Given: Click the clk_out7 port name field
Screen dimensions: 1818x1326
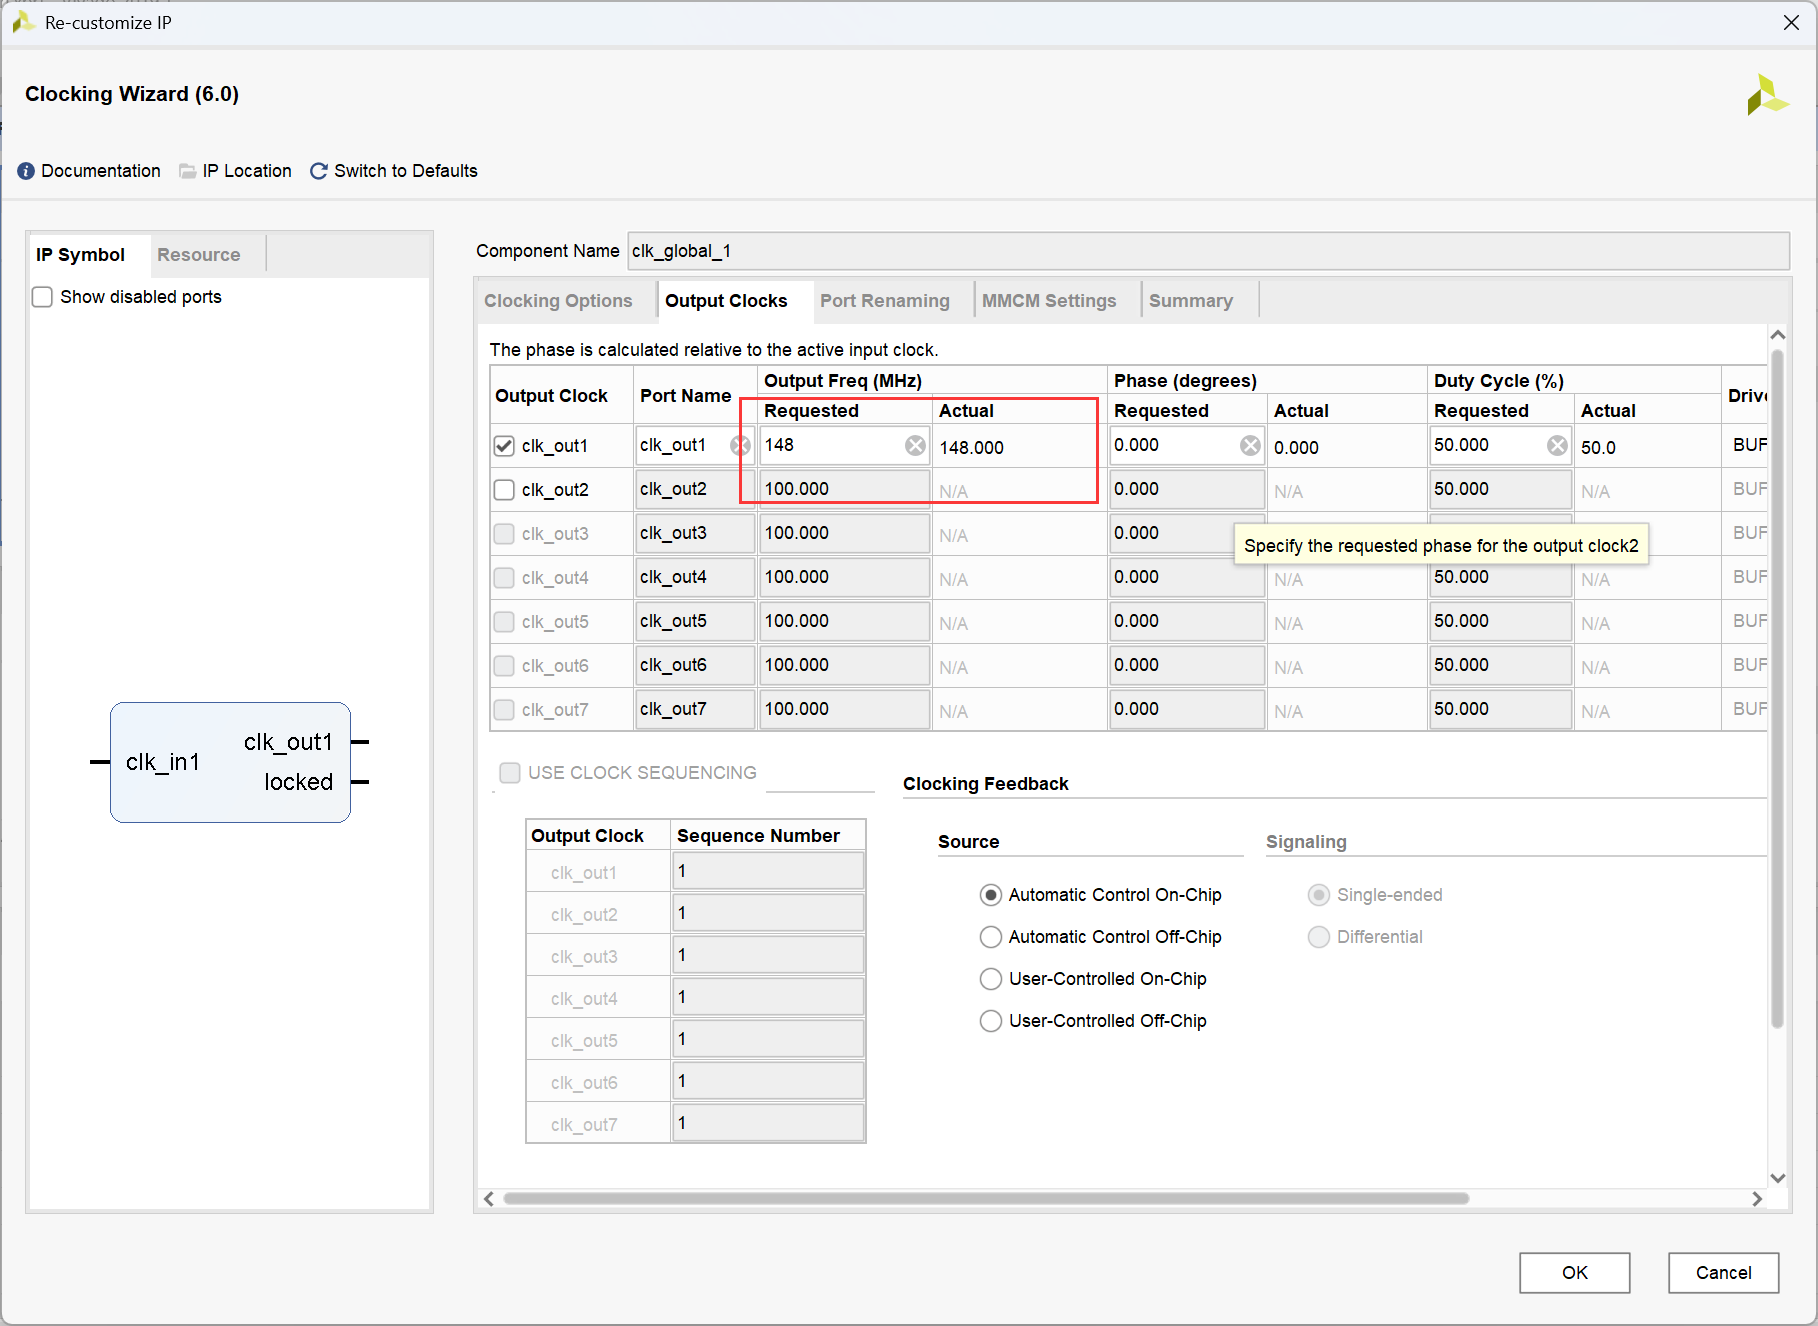Looking at the screenshot, I should coord(695,710).
